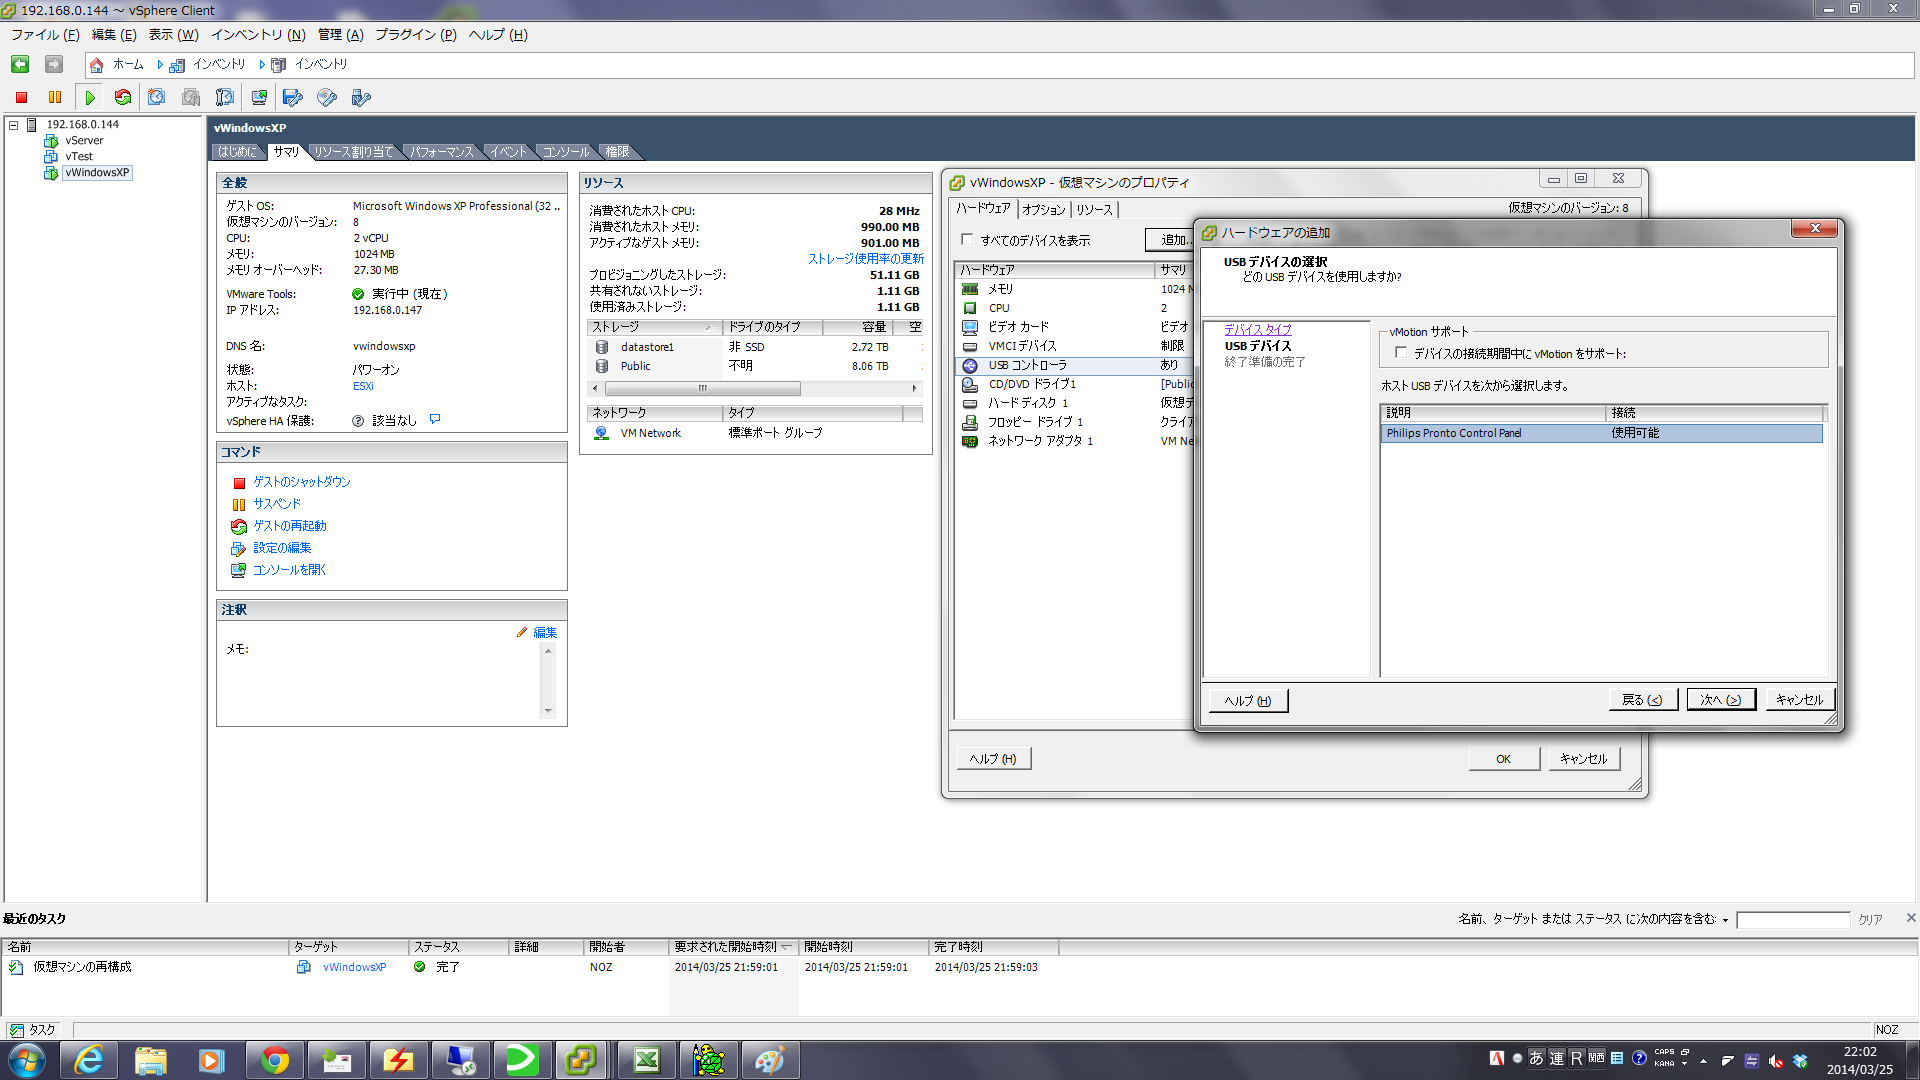1920x1080 pixels.
Task: Open the インベントリ (N) menu
Action: click(x=257, y=35)
